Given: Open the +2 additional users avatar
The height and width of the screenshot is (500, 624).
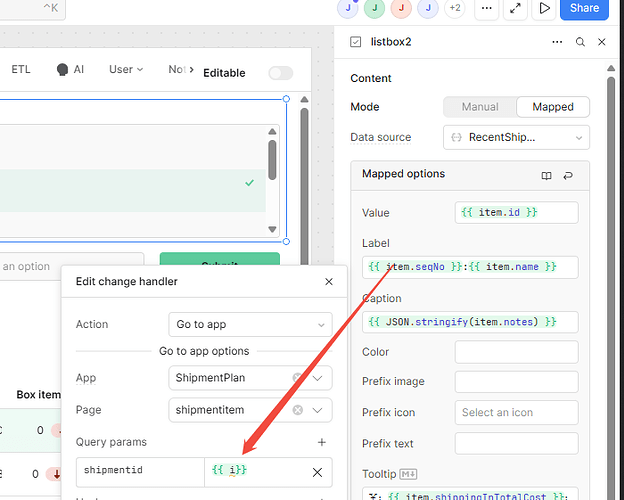Looking at the screenshot, I should pos(455,8).
